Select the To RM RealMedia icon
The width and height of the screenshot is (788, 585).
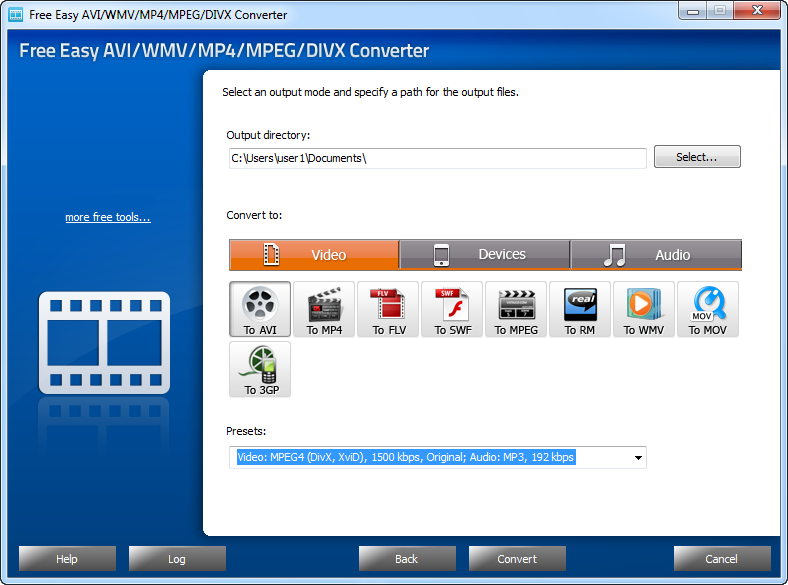pos(580,309)
